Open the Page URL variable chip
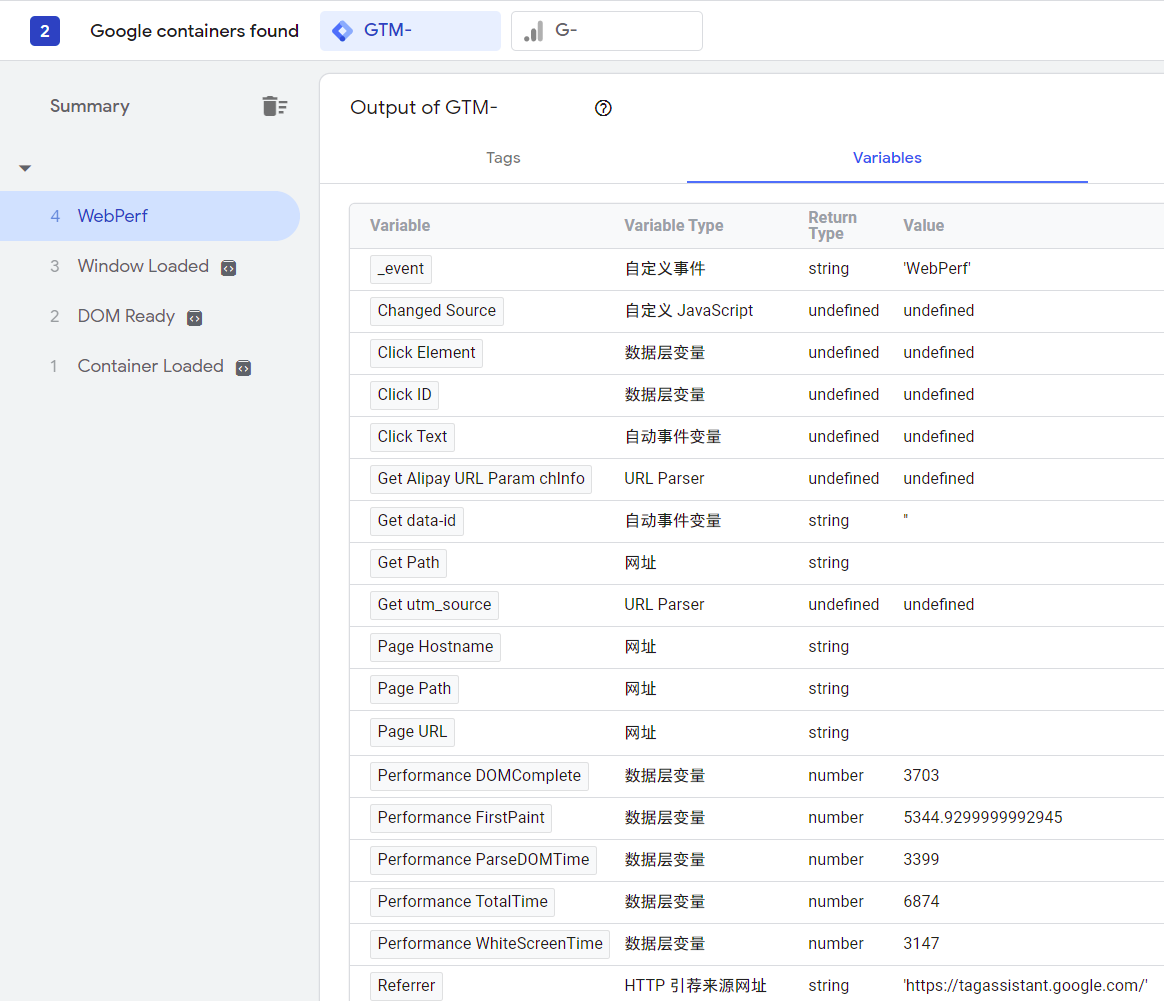1164x1001 pixels. click(x=412, y=732)
